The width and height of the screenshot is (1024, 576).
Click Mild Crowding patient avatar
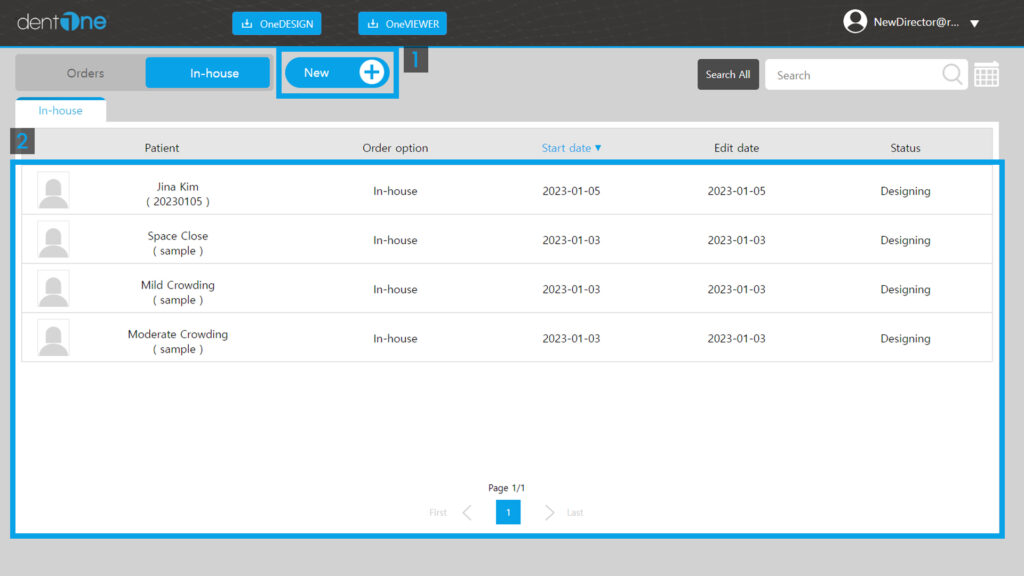click(53, 289)
